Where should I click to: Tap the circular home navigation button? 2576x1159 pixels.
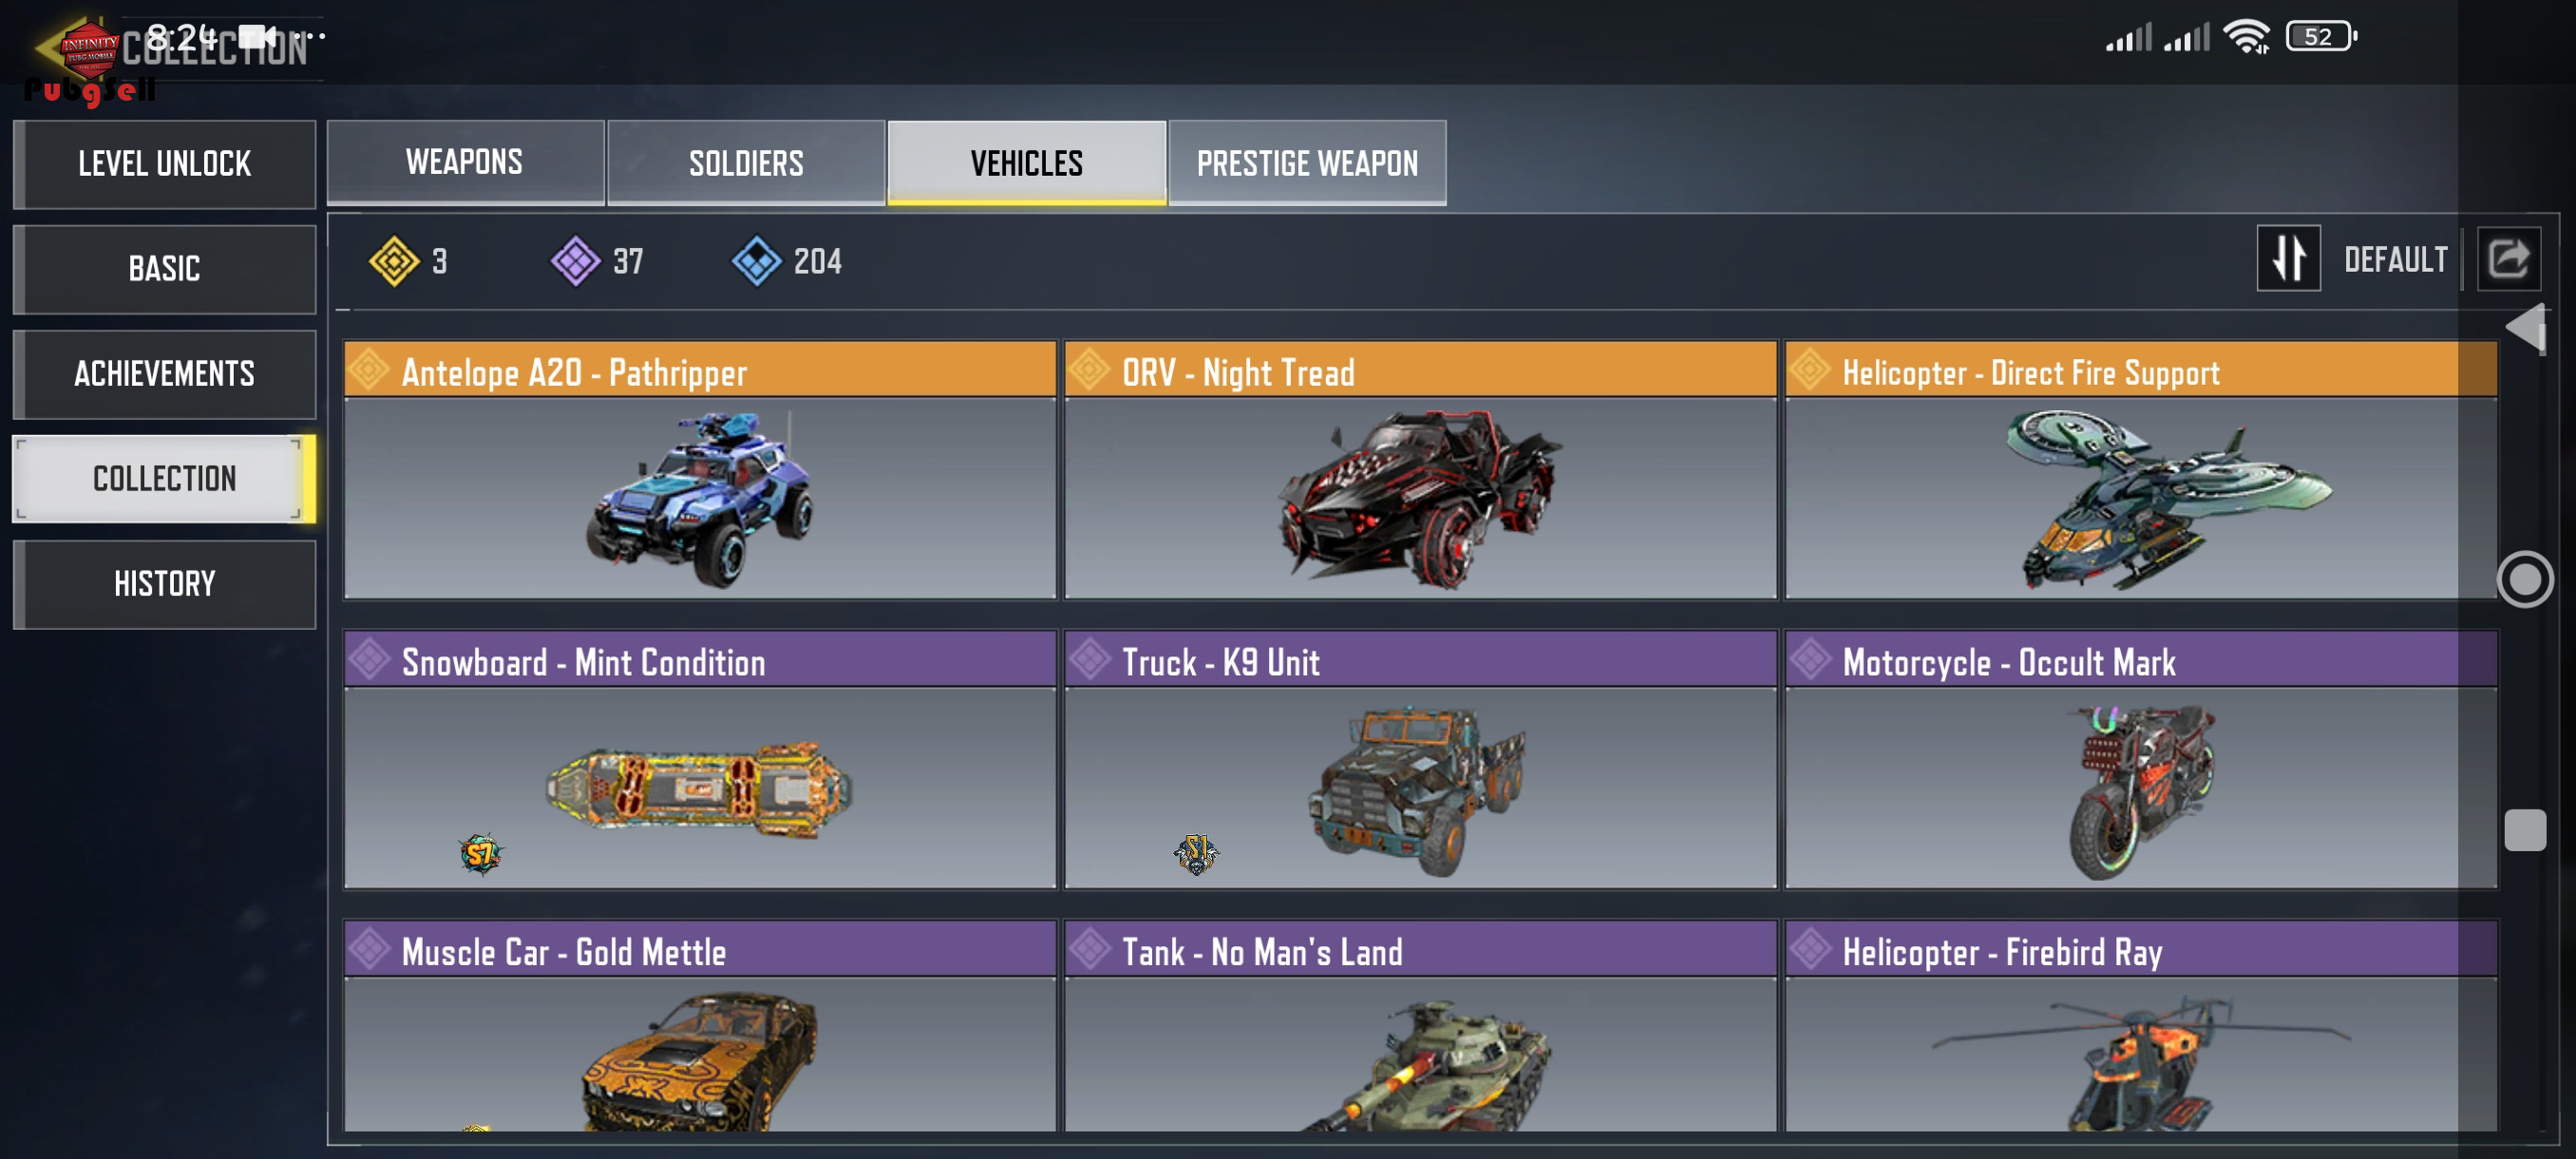2525,579
